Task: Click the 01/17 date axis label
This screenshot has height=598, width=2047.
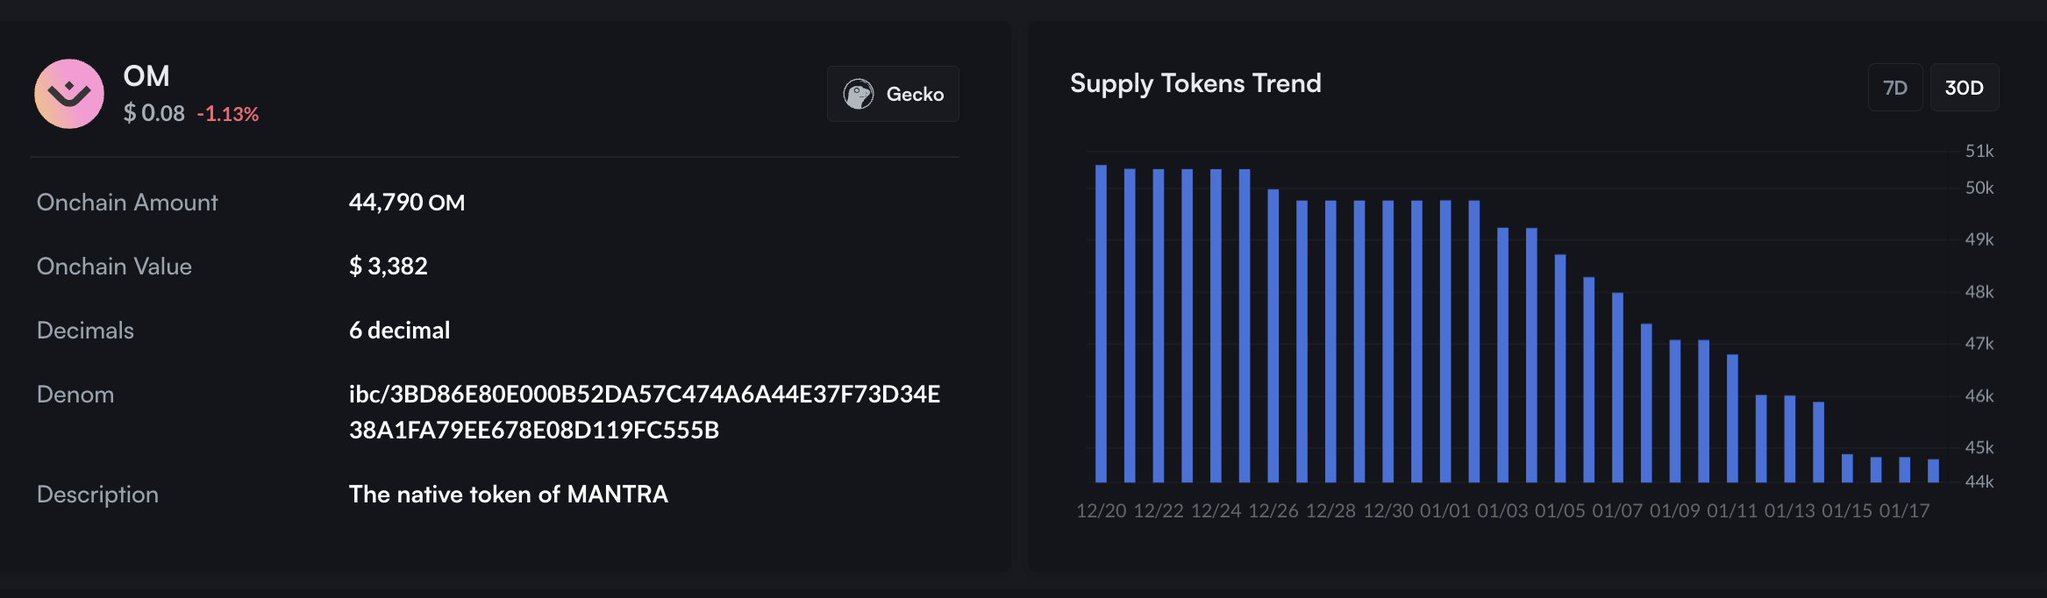Action: coord(1904,511)
